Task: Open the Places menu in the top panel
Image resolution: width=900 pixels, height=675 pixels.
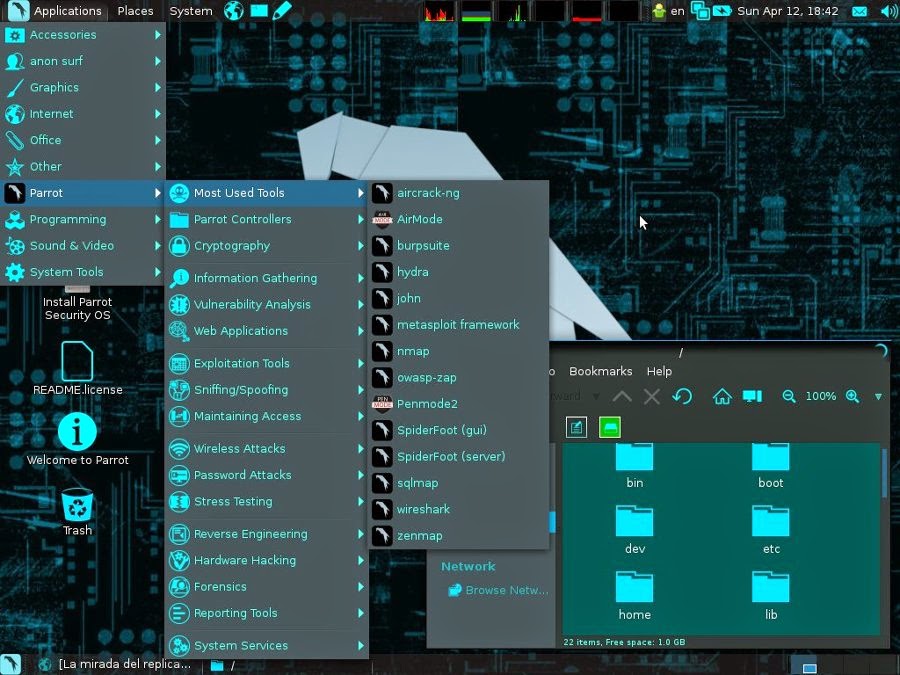Action: pyautogui.click(x=135, y=11)
